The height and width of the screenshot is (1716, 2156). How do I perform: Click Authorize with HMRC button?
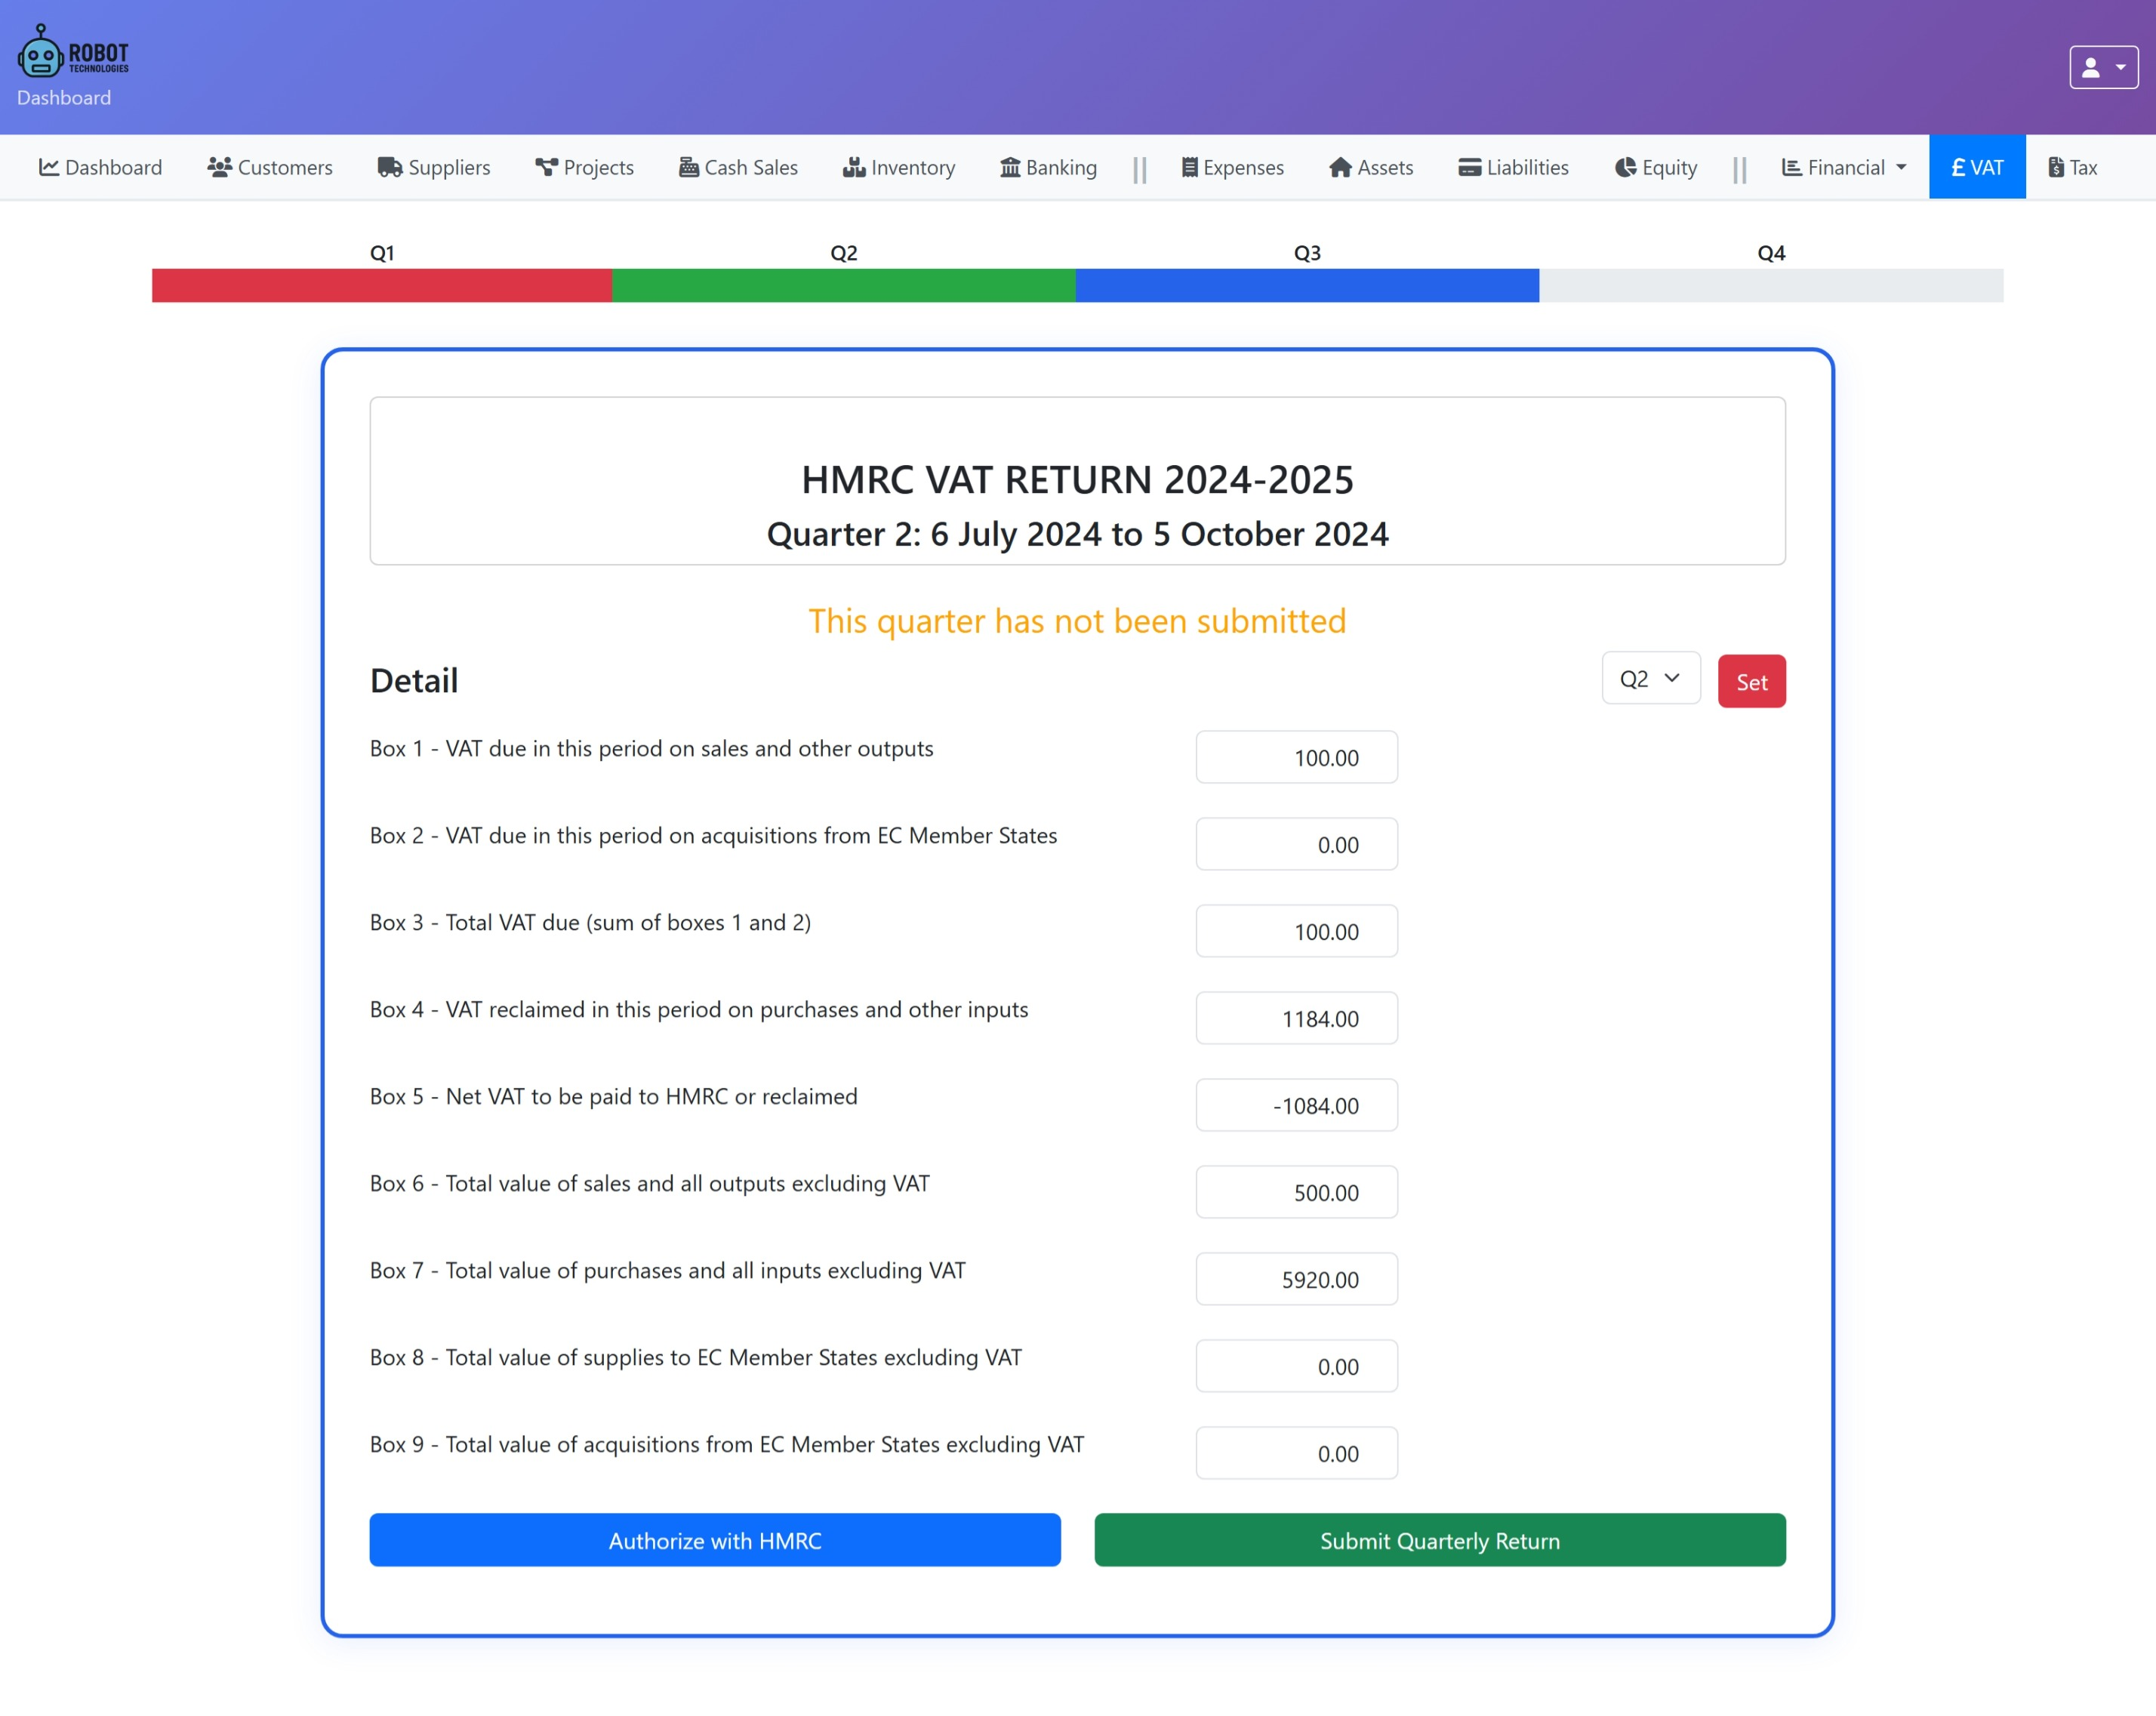(715, 1541)
